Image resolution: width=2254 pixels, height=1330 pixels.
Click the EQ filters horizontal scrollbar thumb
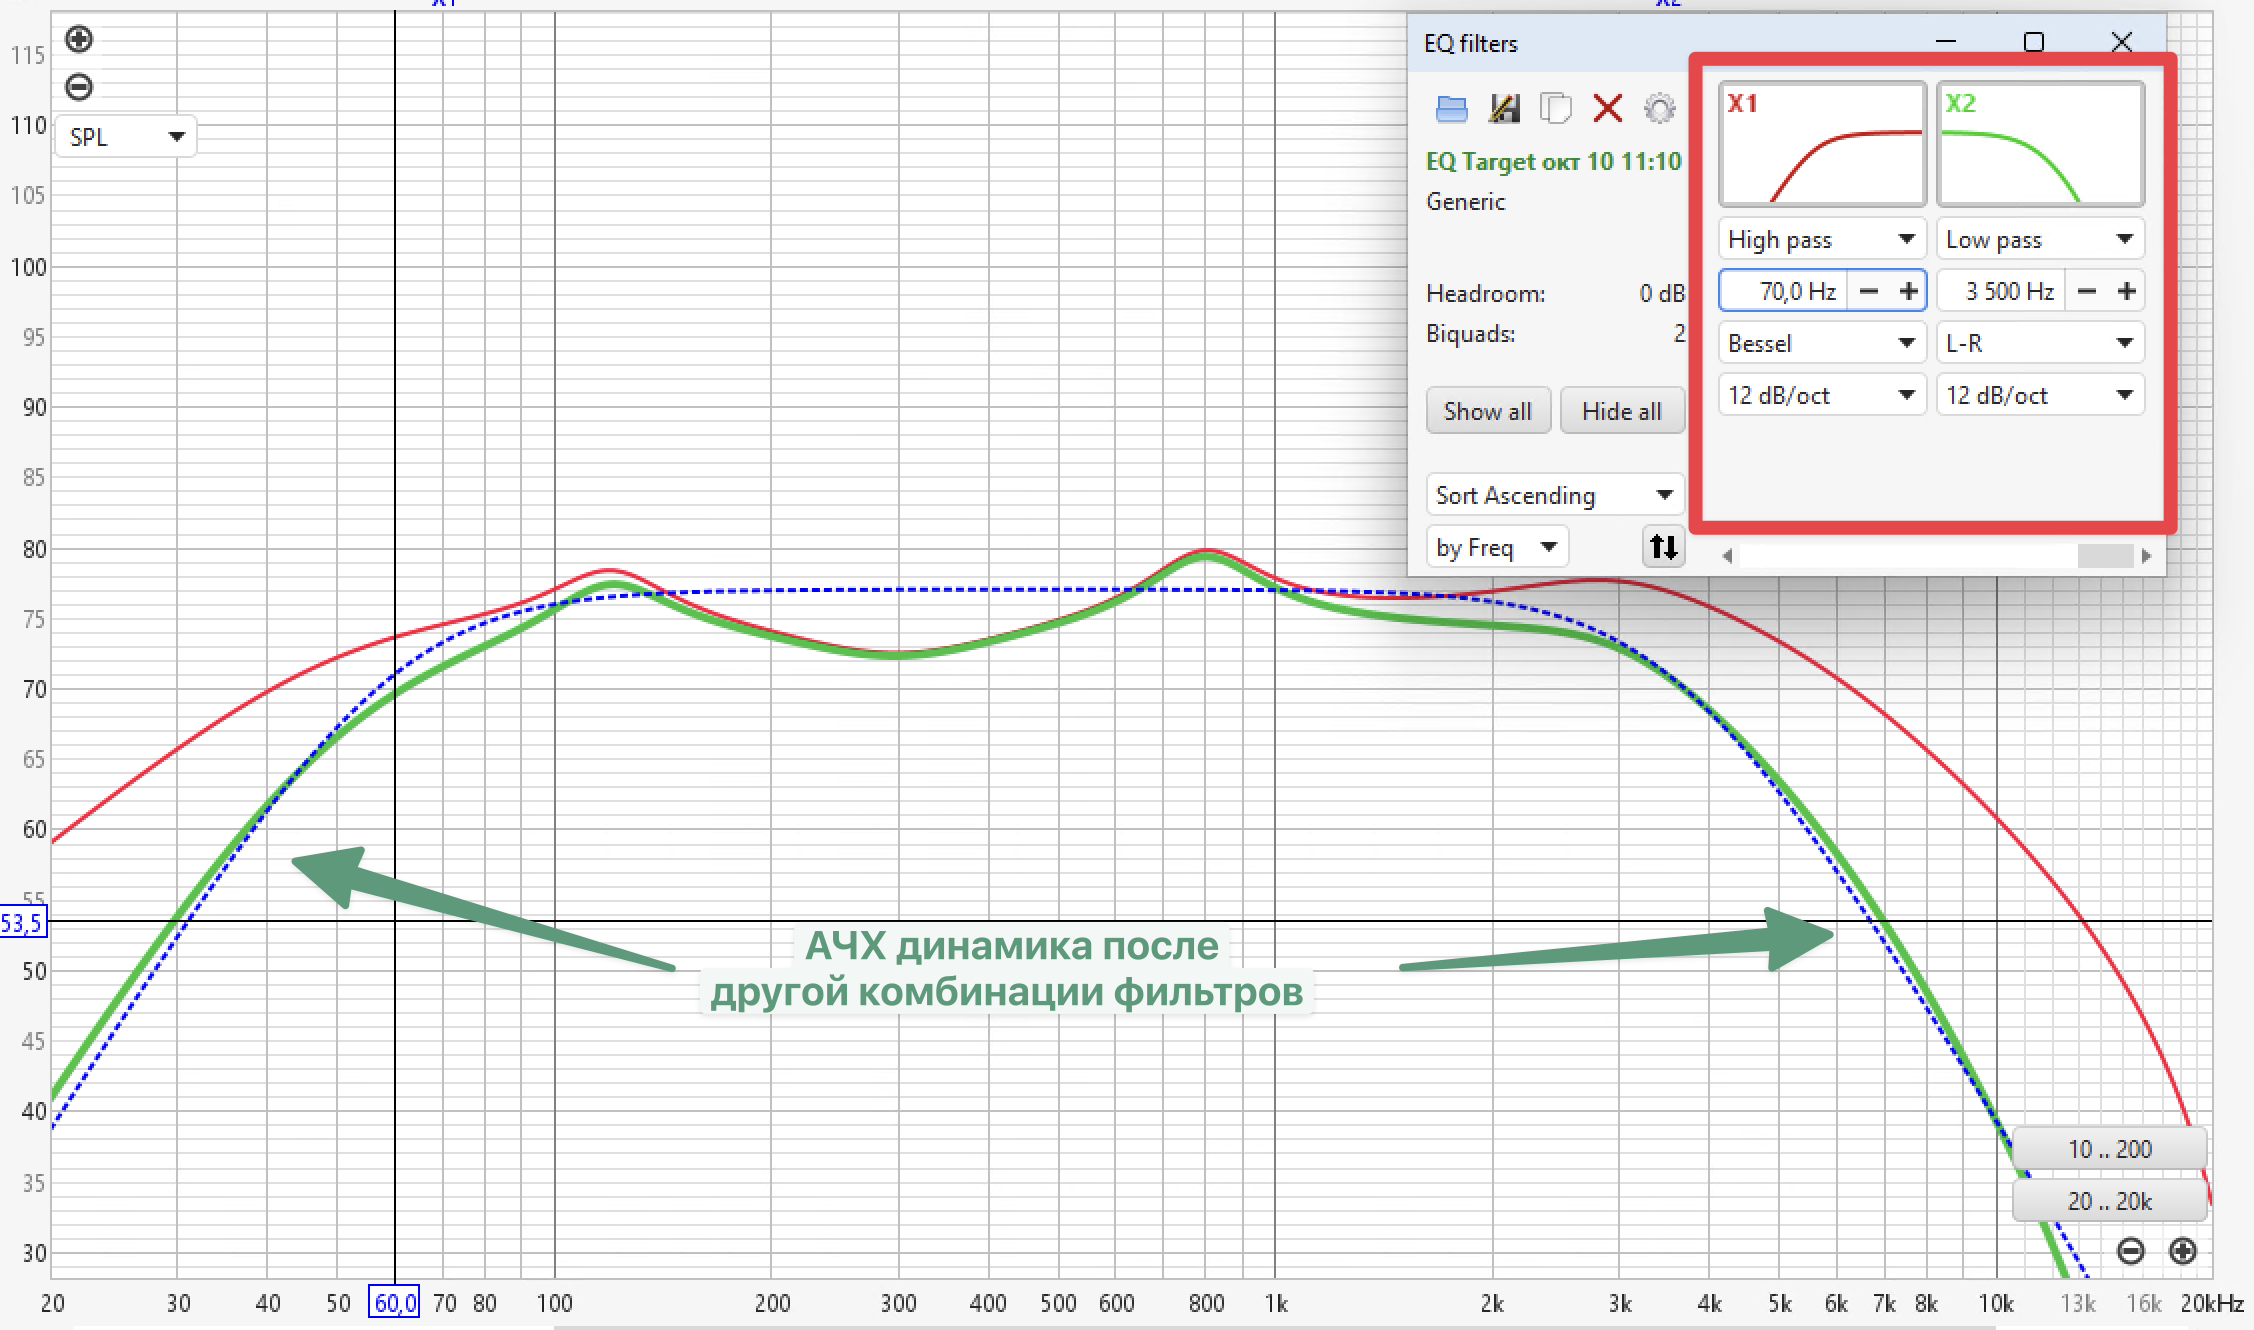[x=2105, y=556]
